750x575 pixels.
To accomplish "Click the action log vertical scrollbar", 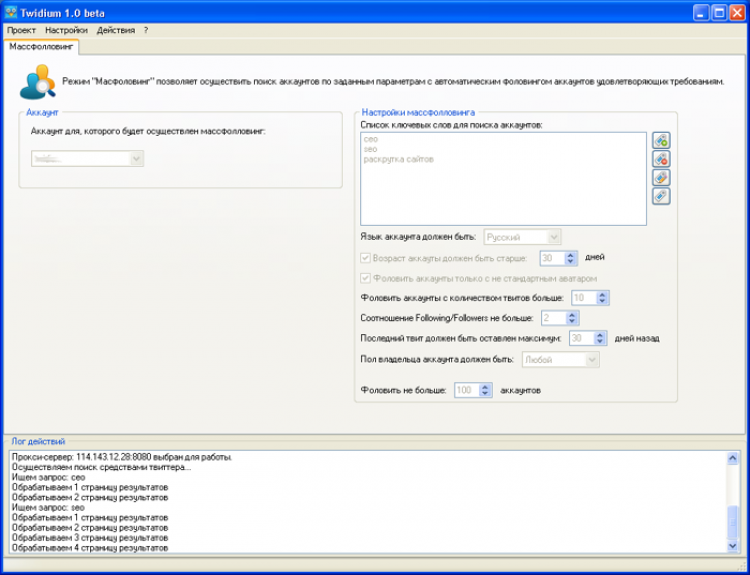I will click(x=734, y=500).
